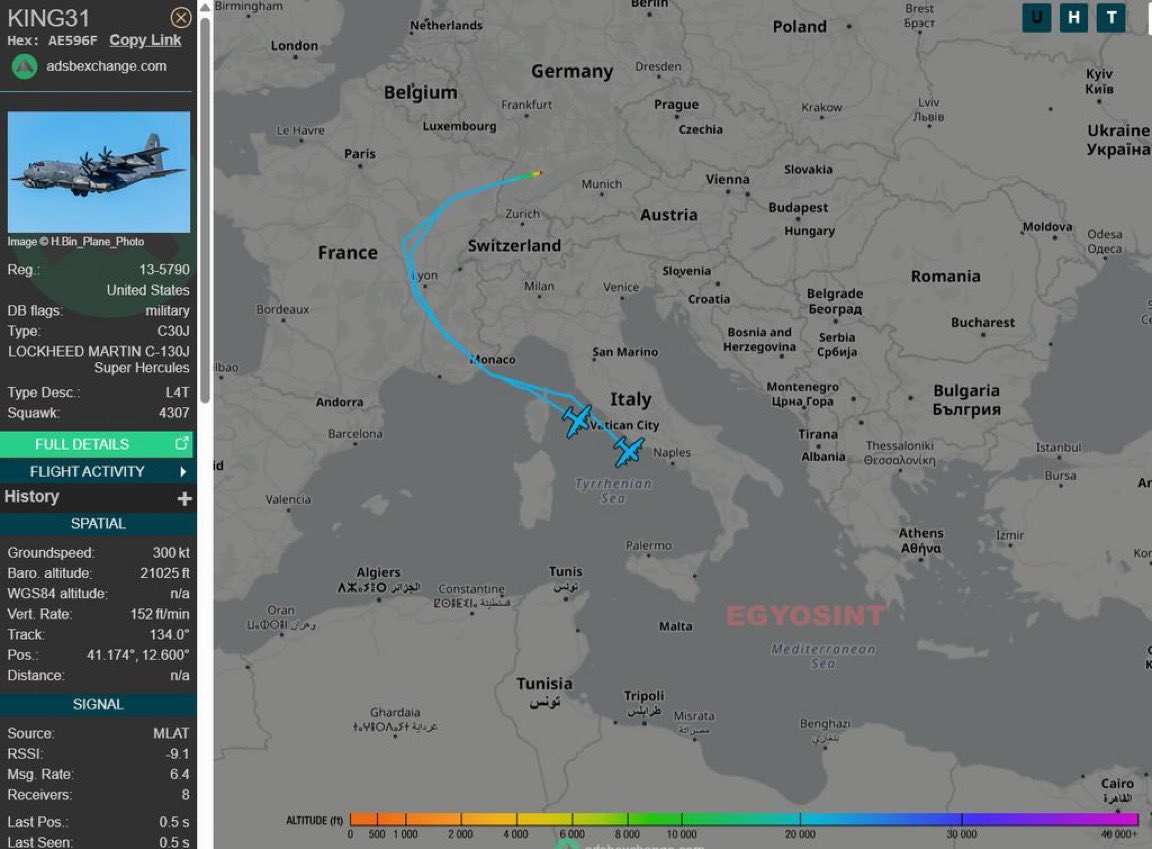The height and width of the screenshot is (849, 1152).
Task: Click the Hex AE596F value
Action: pos(72,40)
